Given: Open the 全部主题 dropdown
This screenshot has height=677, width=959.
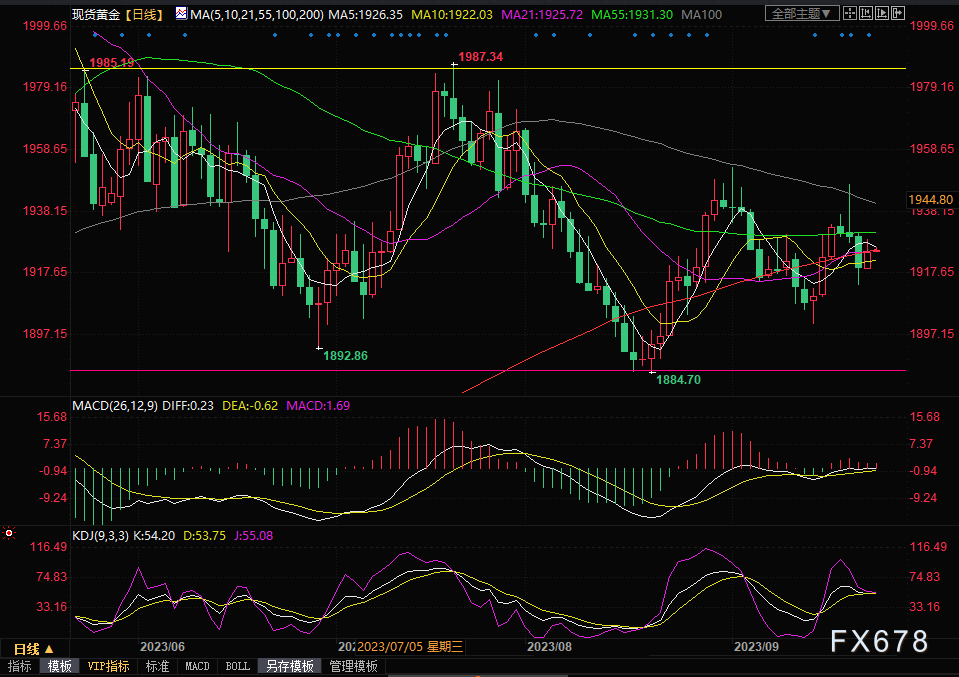Looking at the screenshot, I should click(x=800, y=14).
